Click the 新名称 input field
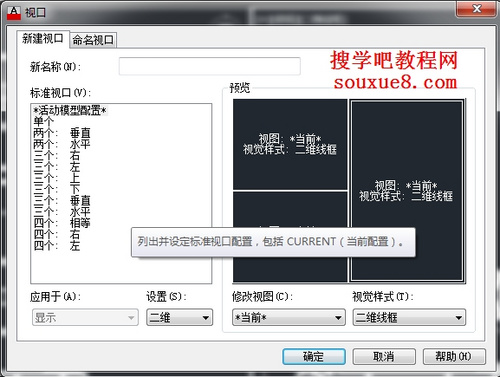Viewport: 500px width, 377px height. click(x=210, y=66)
